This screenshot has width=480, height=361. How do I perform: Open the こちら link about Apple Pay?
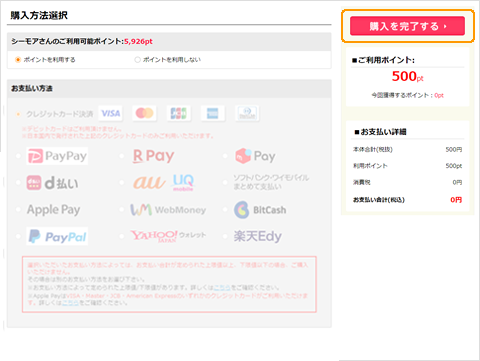tap(70, 303)
